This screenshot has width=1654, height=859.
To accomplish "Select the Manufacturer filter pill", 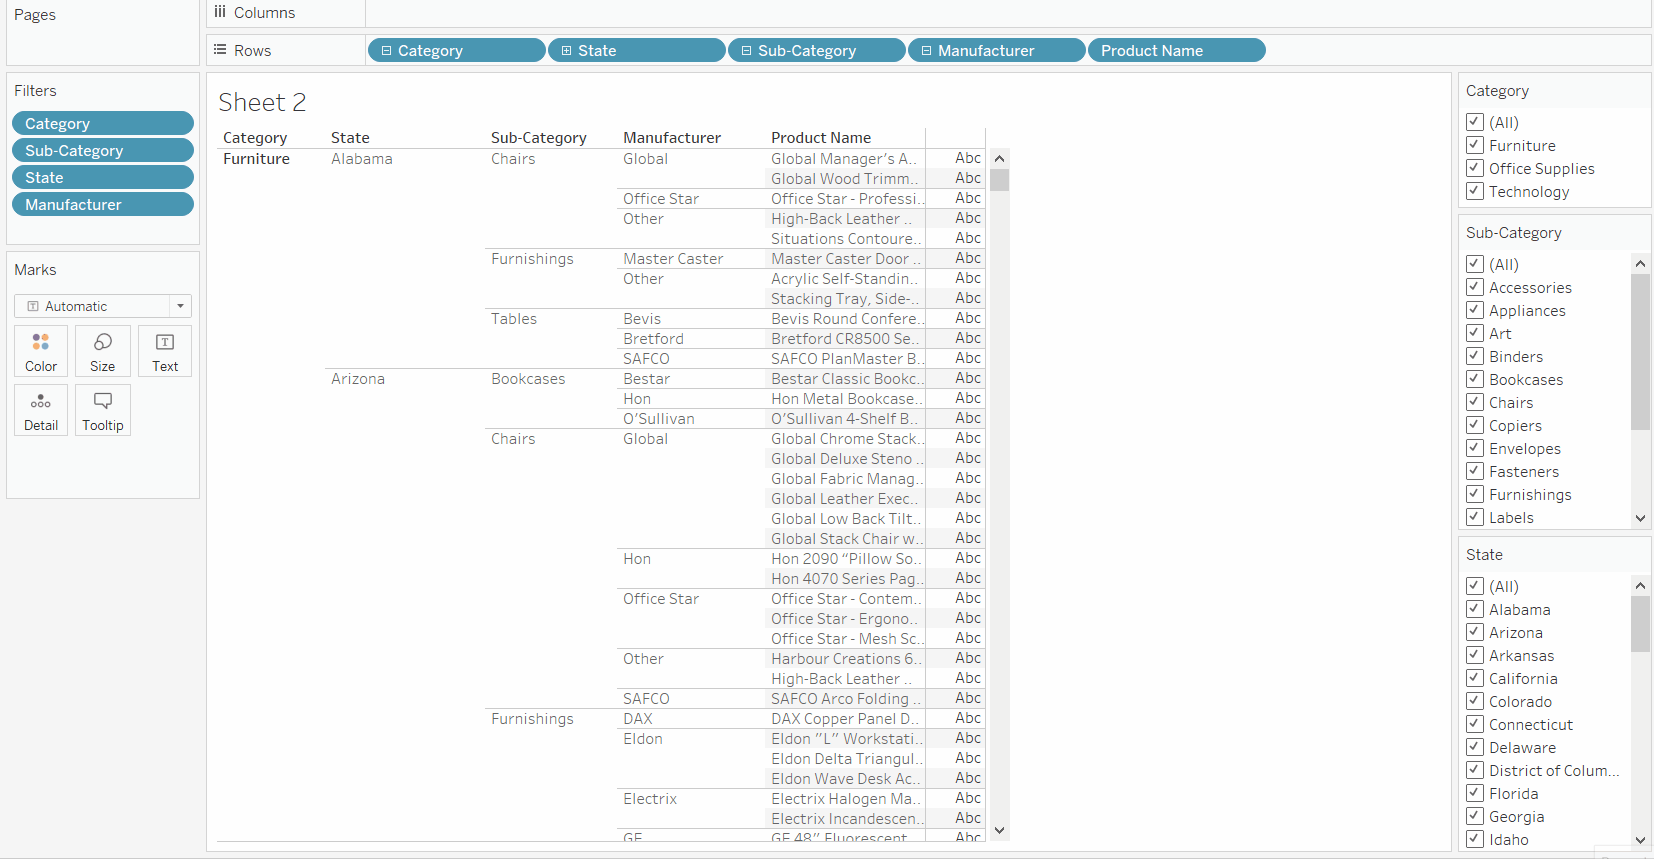I will 103,204.
